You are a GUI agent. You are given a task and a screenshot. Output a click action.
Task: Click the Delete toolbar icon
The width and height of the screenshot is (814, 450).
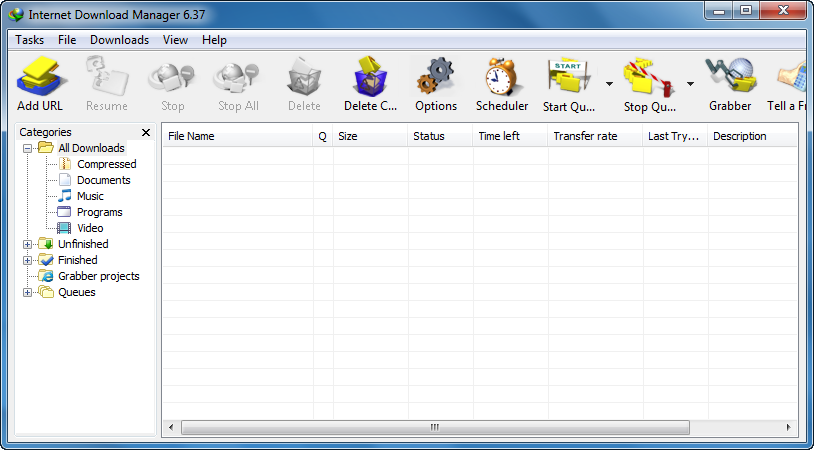click(x=304, y=77)
